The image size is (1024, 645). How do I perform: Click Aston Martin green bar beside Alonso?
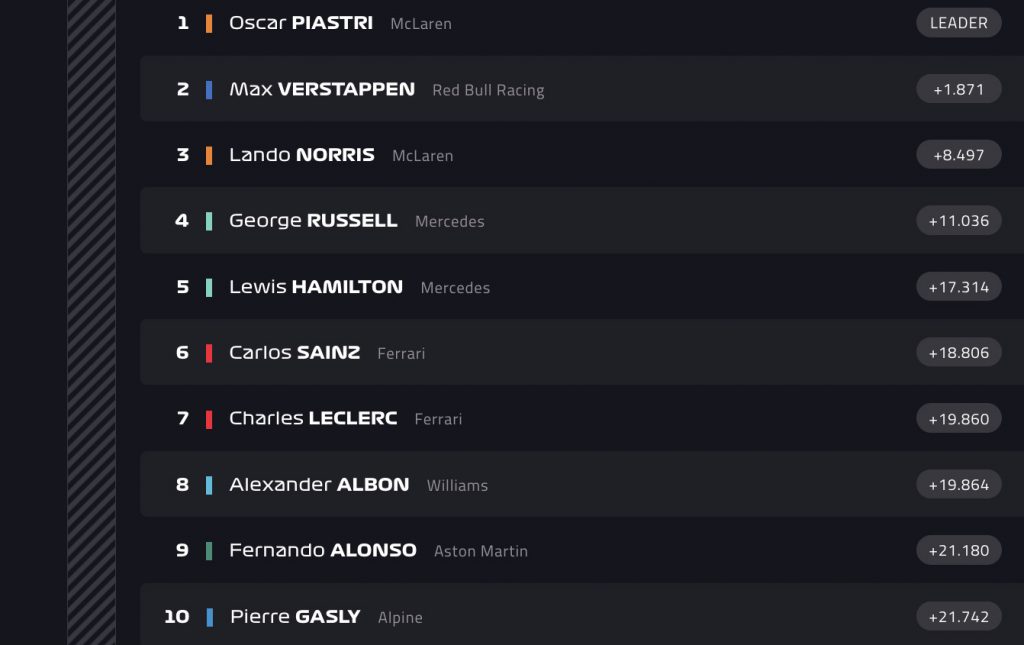[x=209, y=551]
